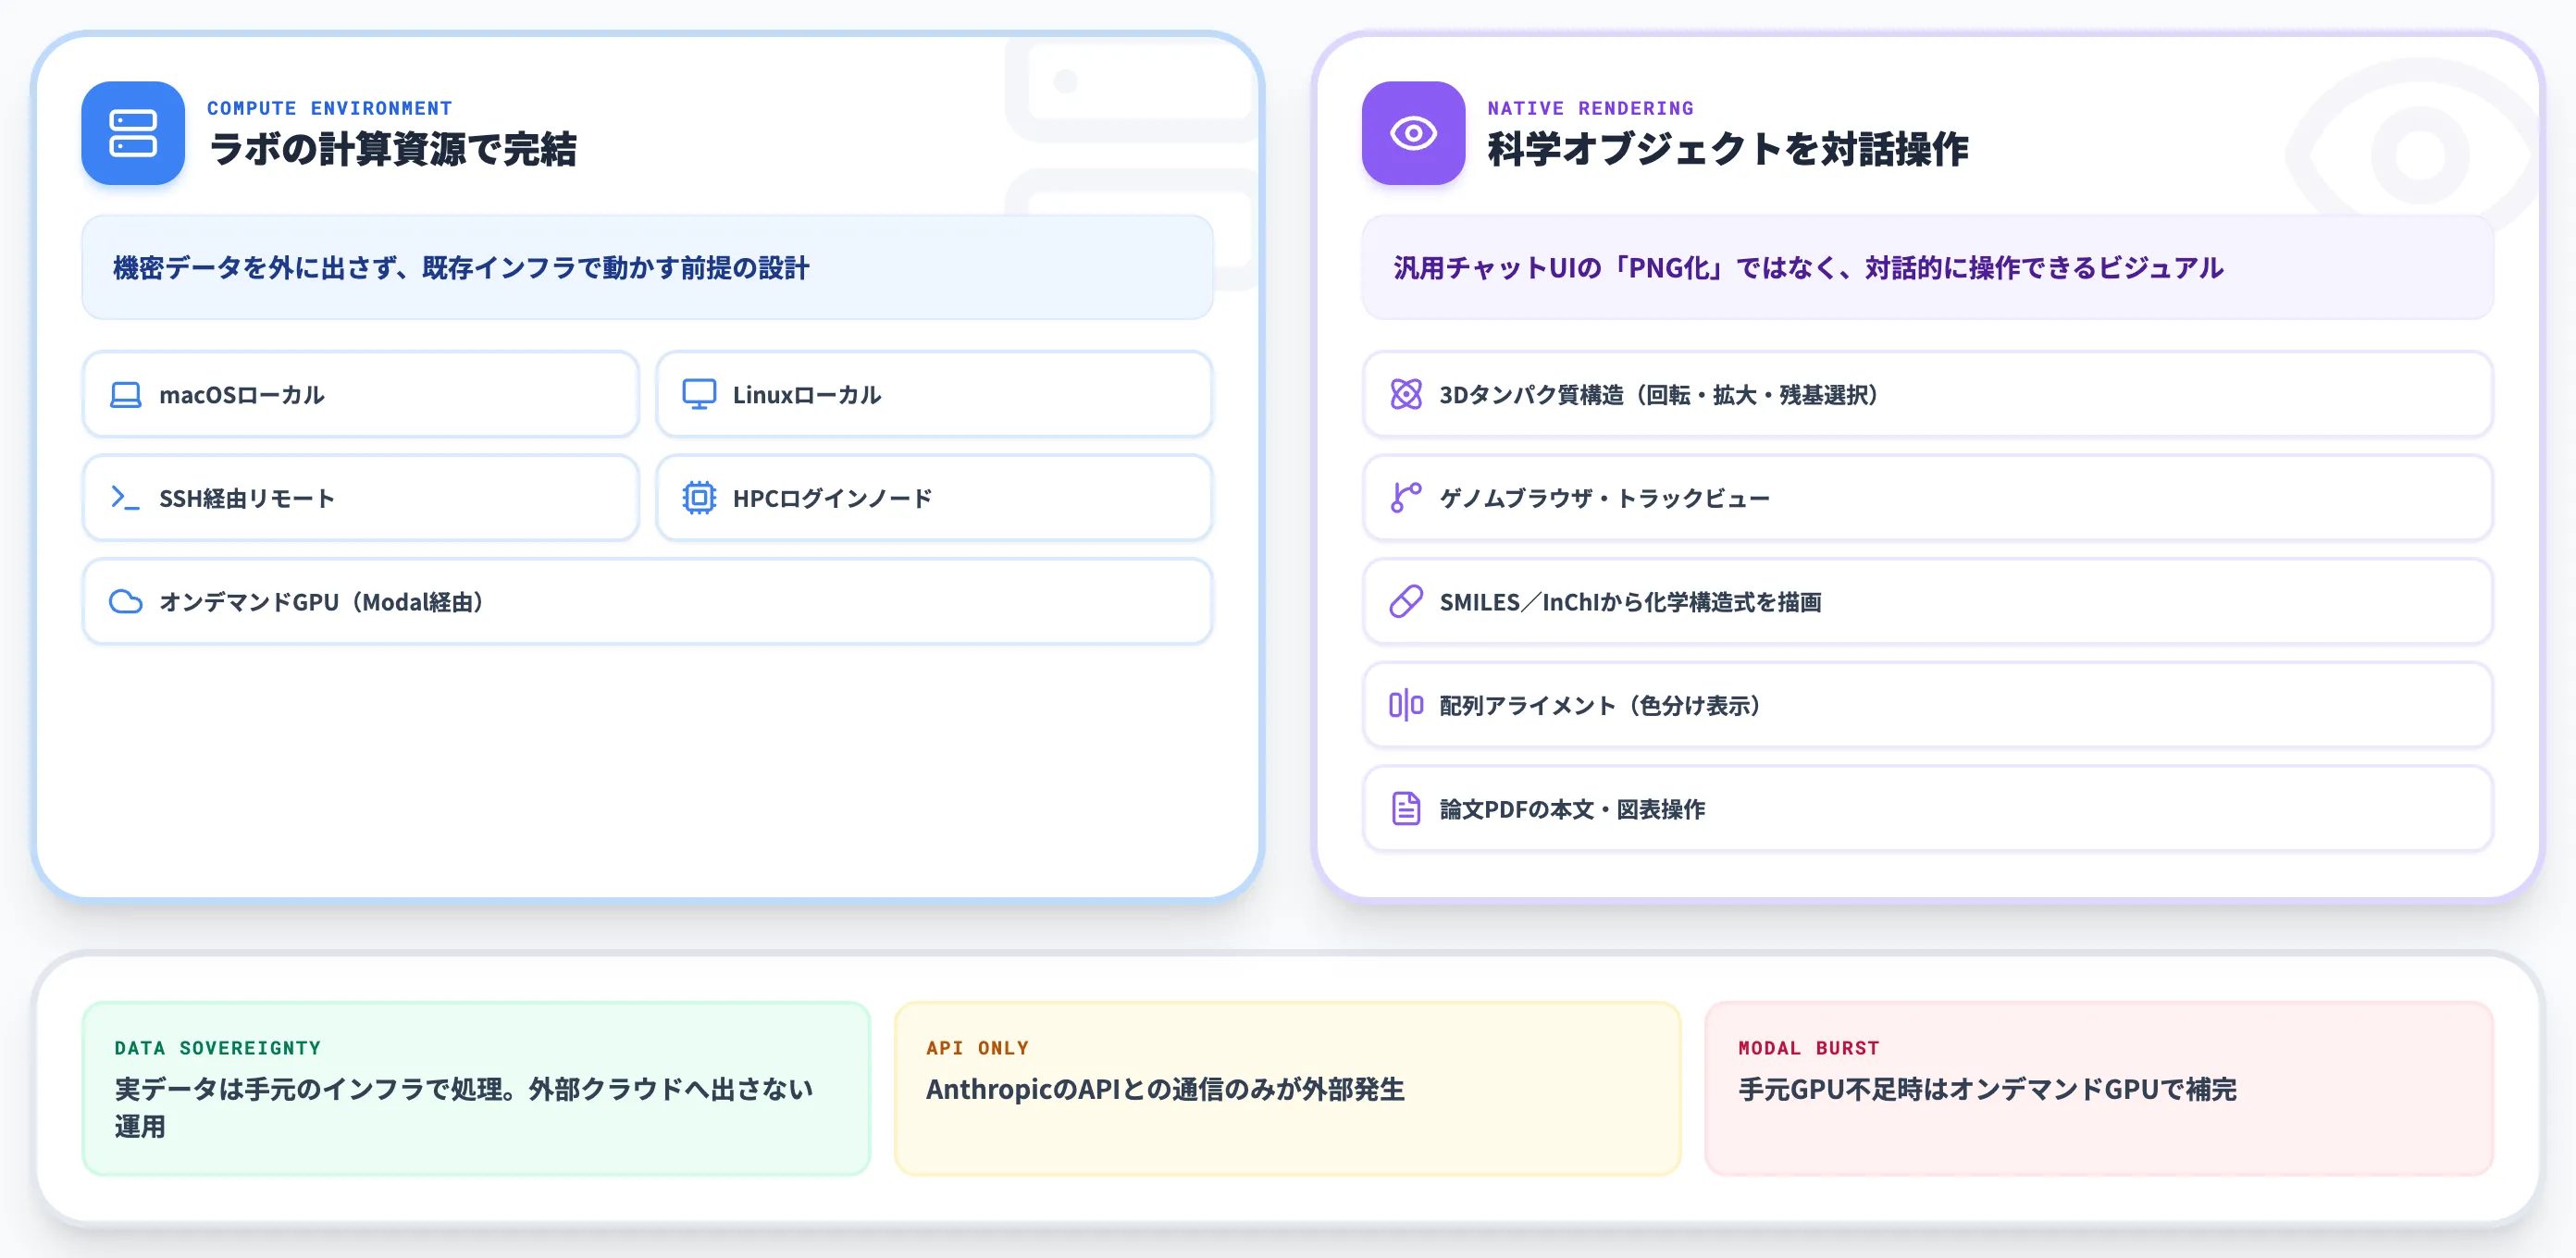The width and height of the screenshot is (2576, 1258).
Task: Click the heading ラボの計算資源で完結
Action: click(x=392, y=150)
